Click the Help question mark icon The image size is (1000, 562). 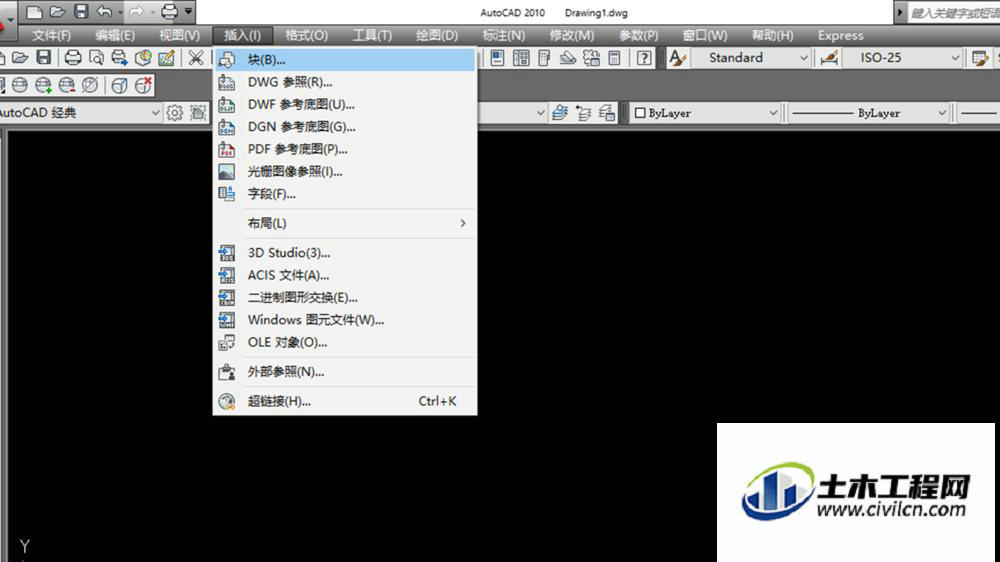click(x=644, y=58)
